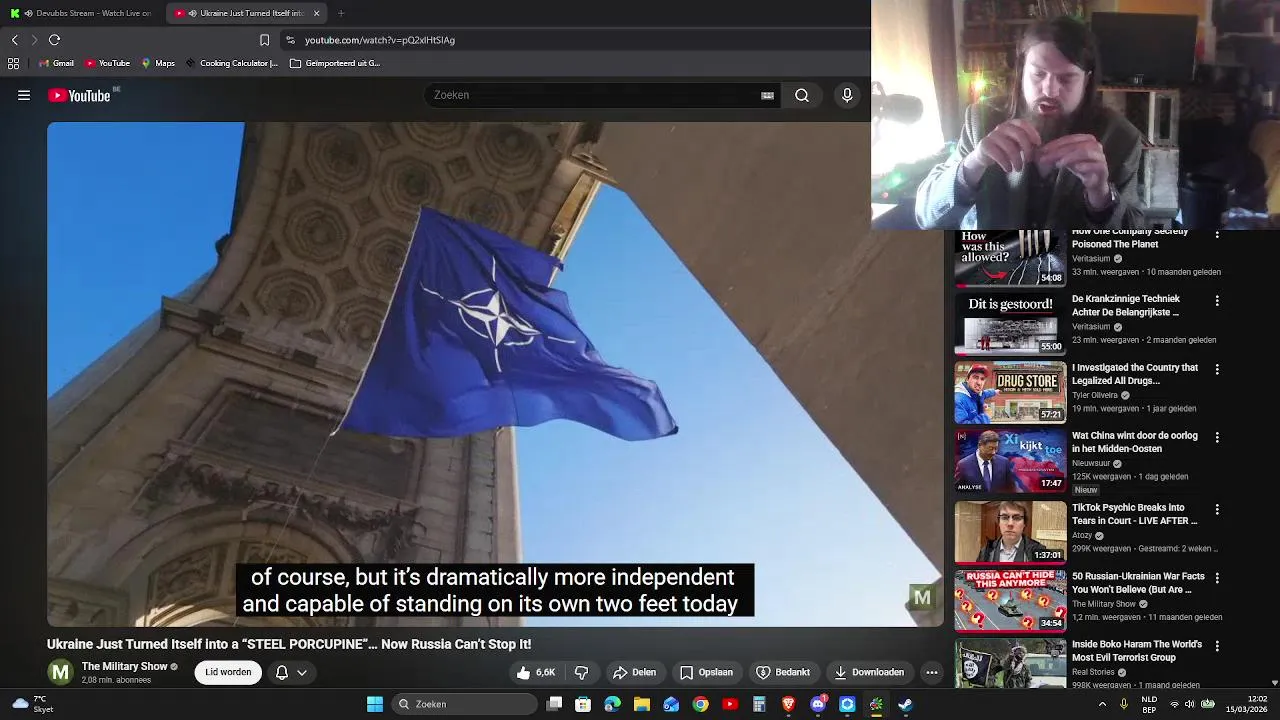This screenshot has width=1280, height=720.
Task: Play the Dit is gestoord thumbnail
Action: (x=1010, y=324)
